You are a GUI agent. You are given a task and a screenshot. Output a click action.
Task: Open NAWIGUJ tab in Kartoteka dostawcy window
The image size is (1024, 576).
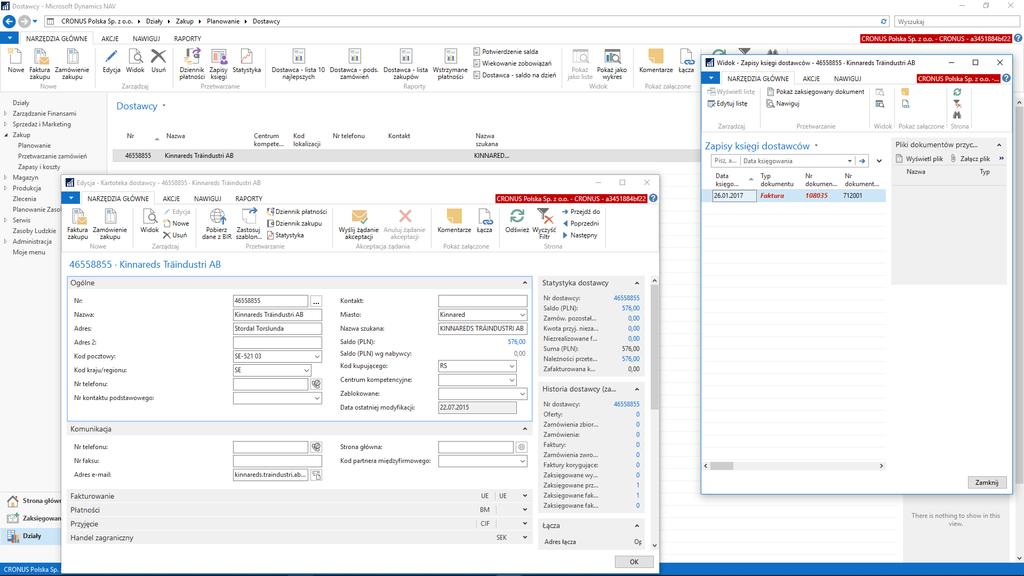208,199
